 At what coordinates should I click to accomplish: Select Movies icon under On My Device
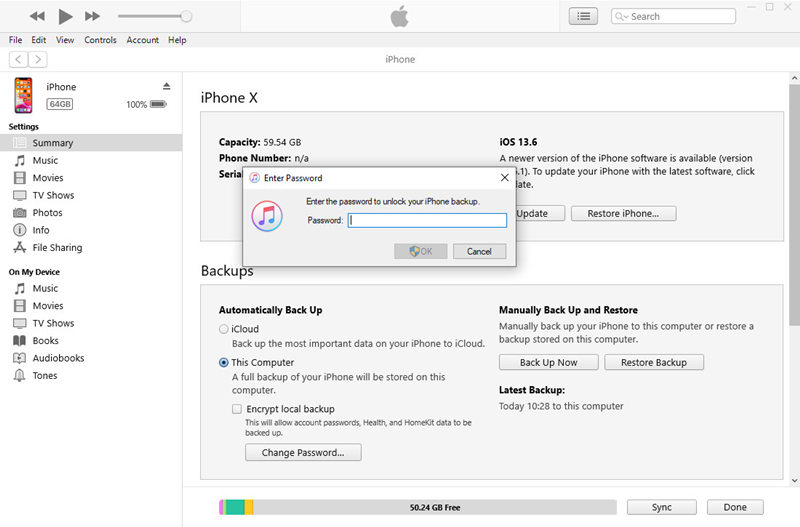pos(19,306)
